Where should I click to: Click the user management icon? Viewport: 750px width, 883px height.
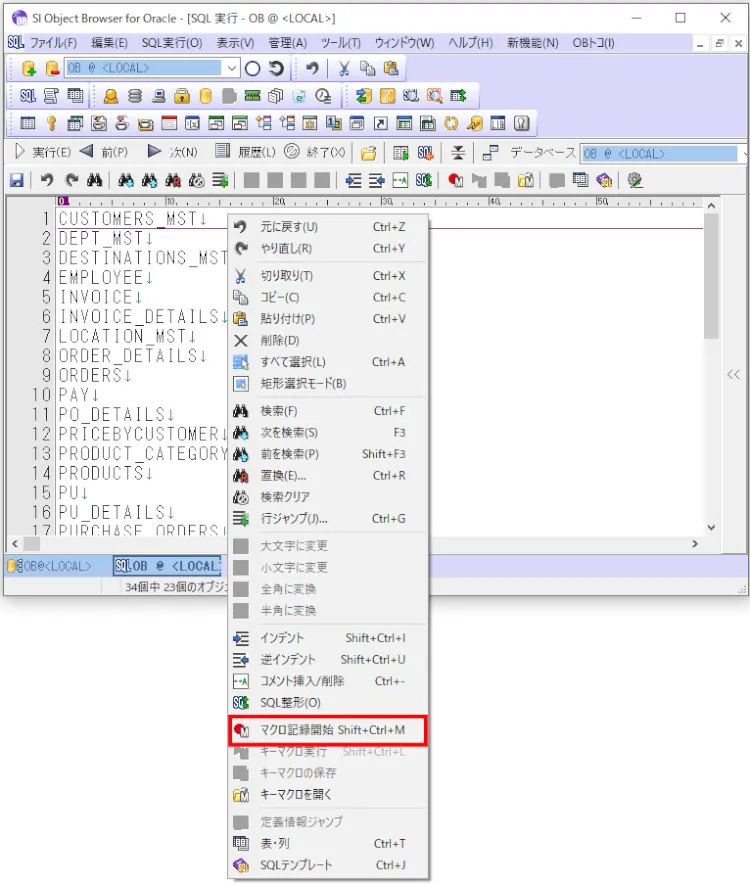coord(111,96)
